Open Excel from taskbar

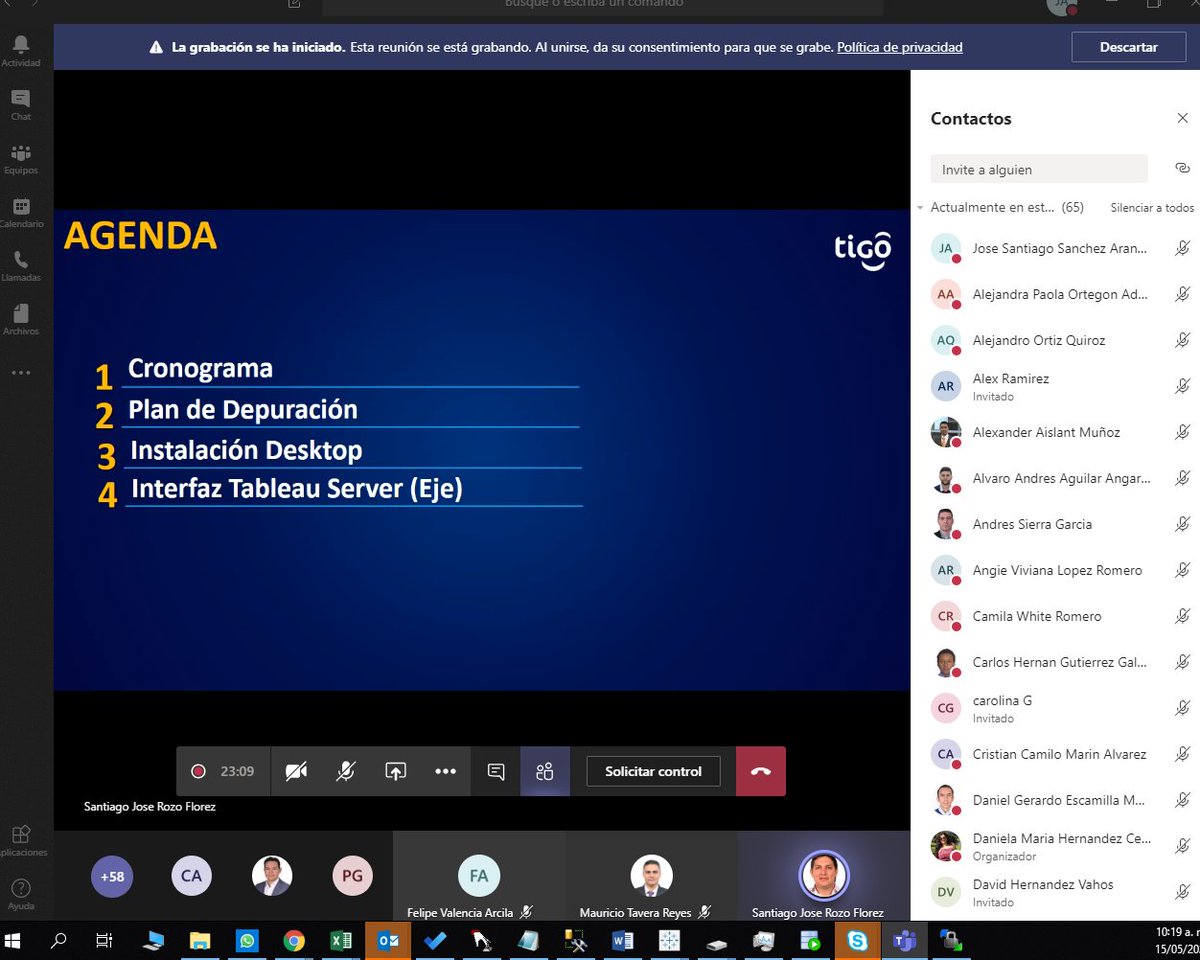pos(340,940)
